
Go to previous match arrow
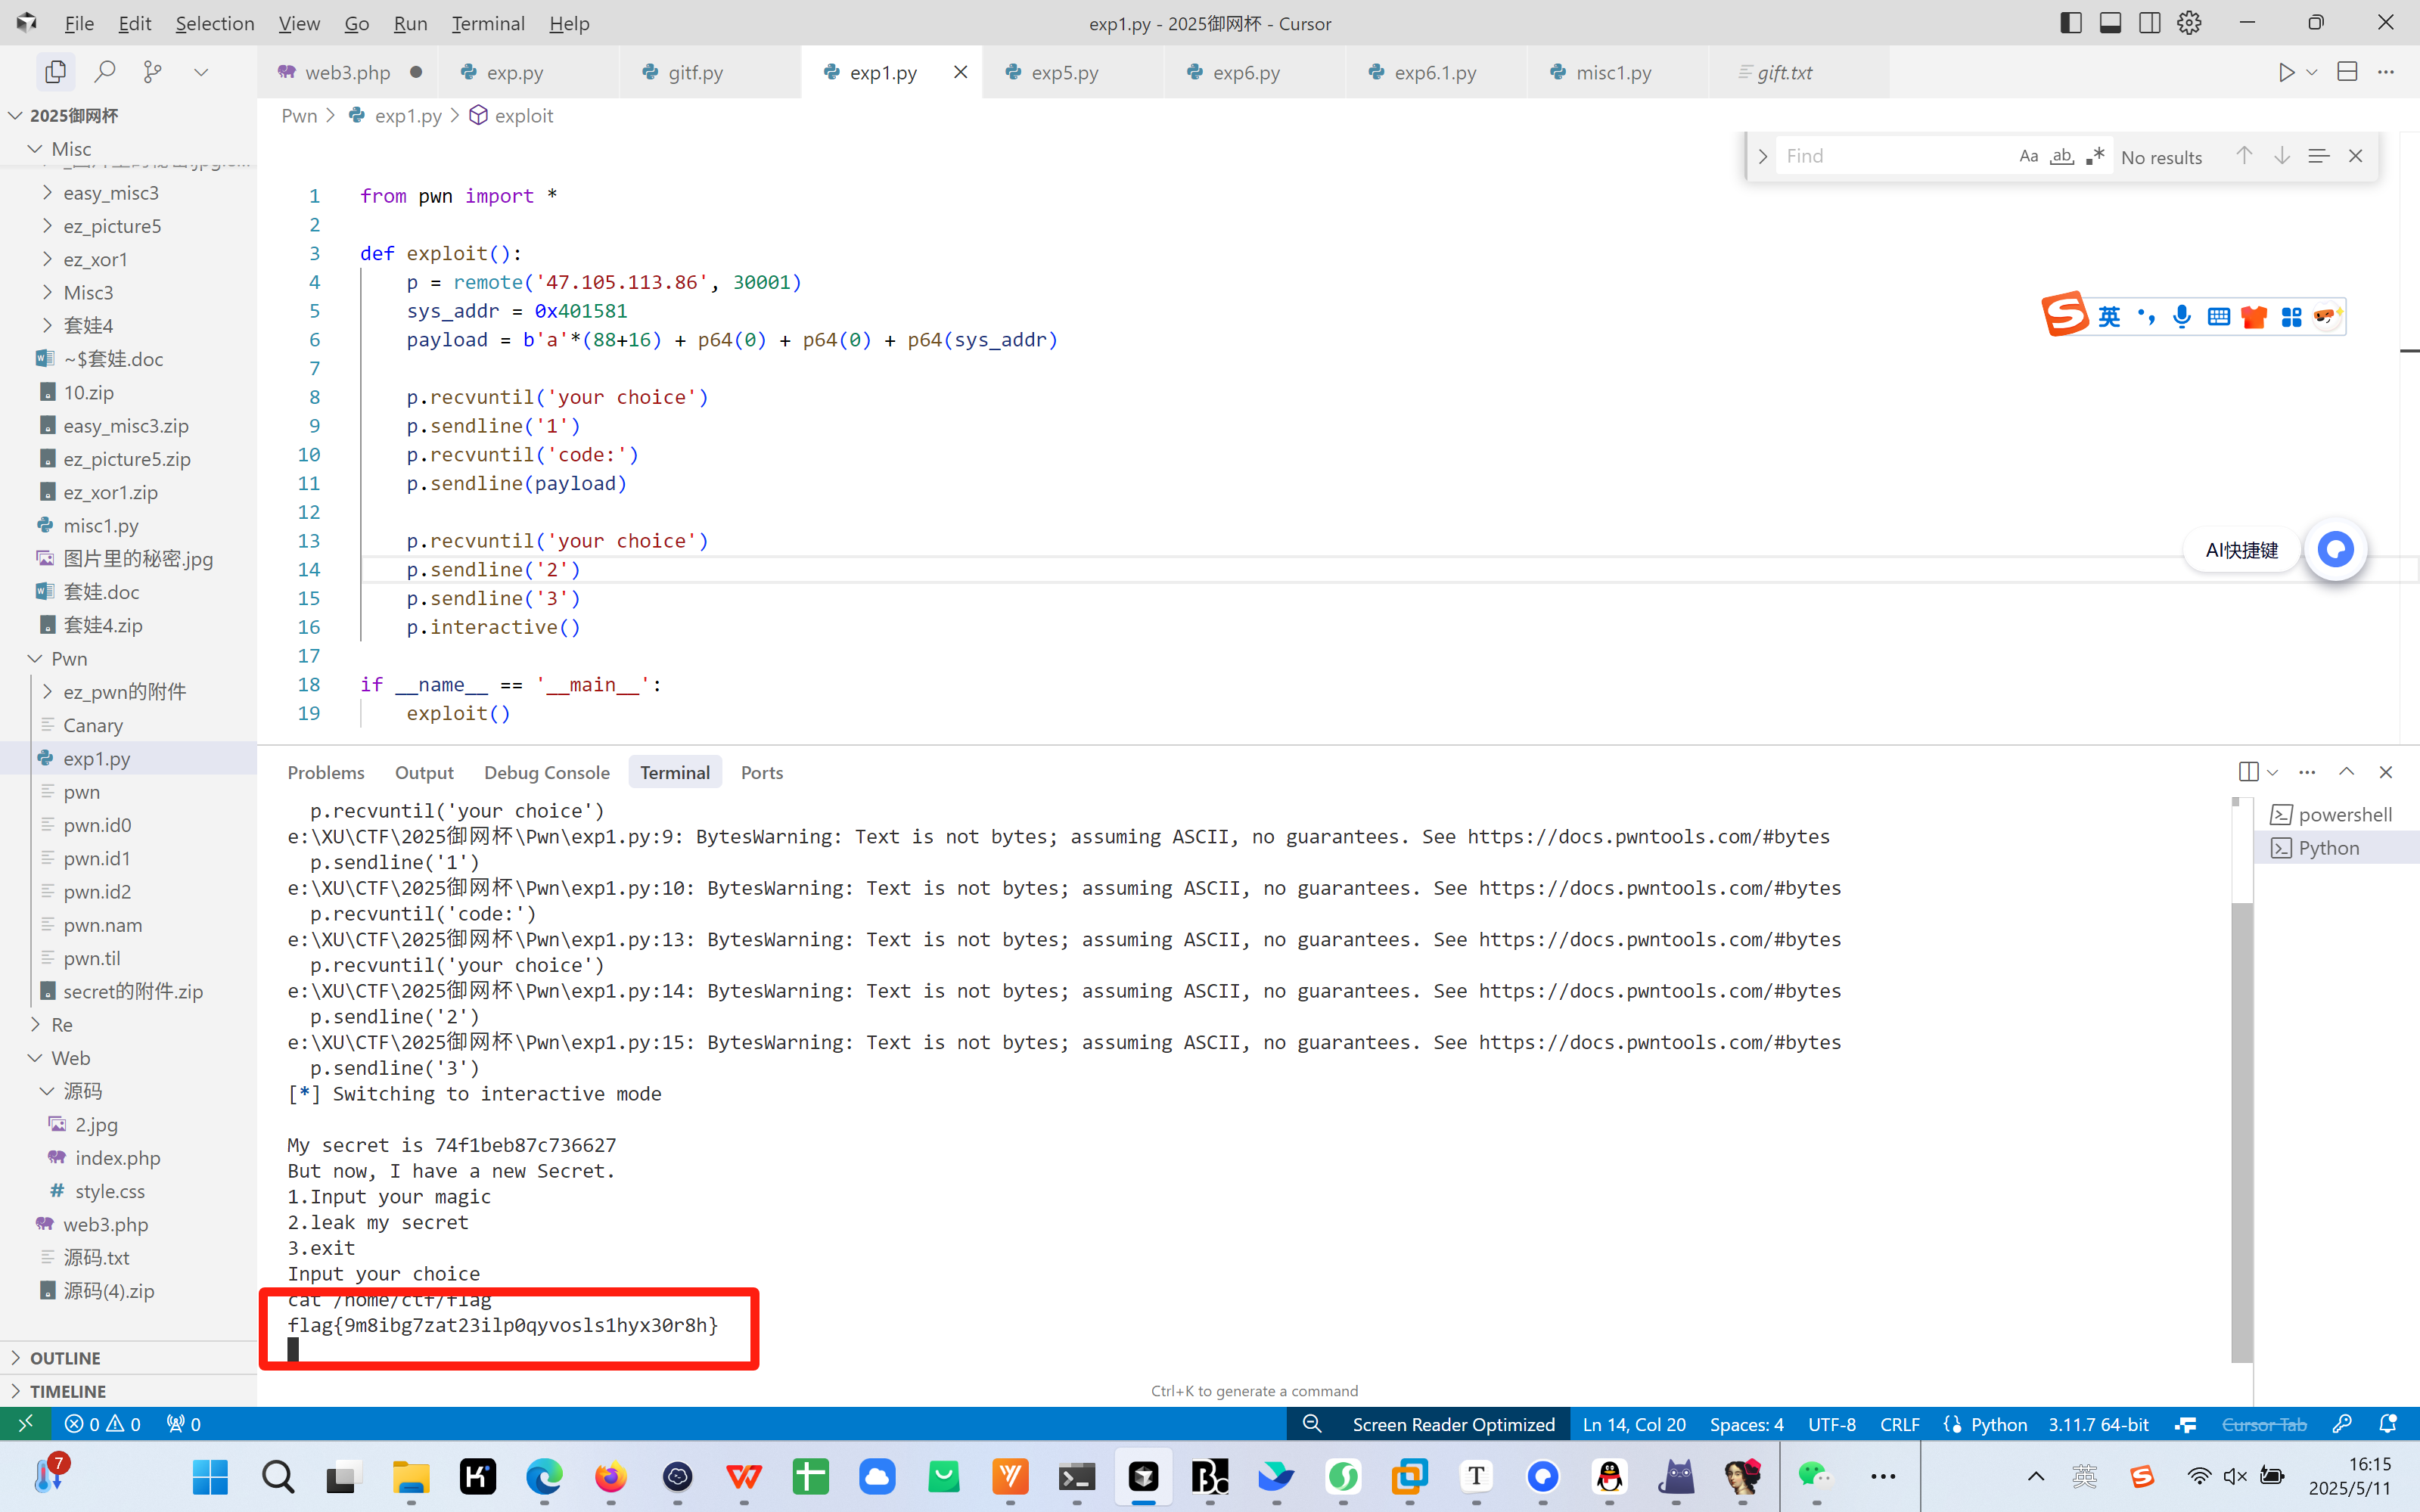(2244, 156)
